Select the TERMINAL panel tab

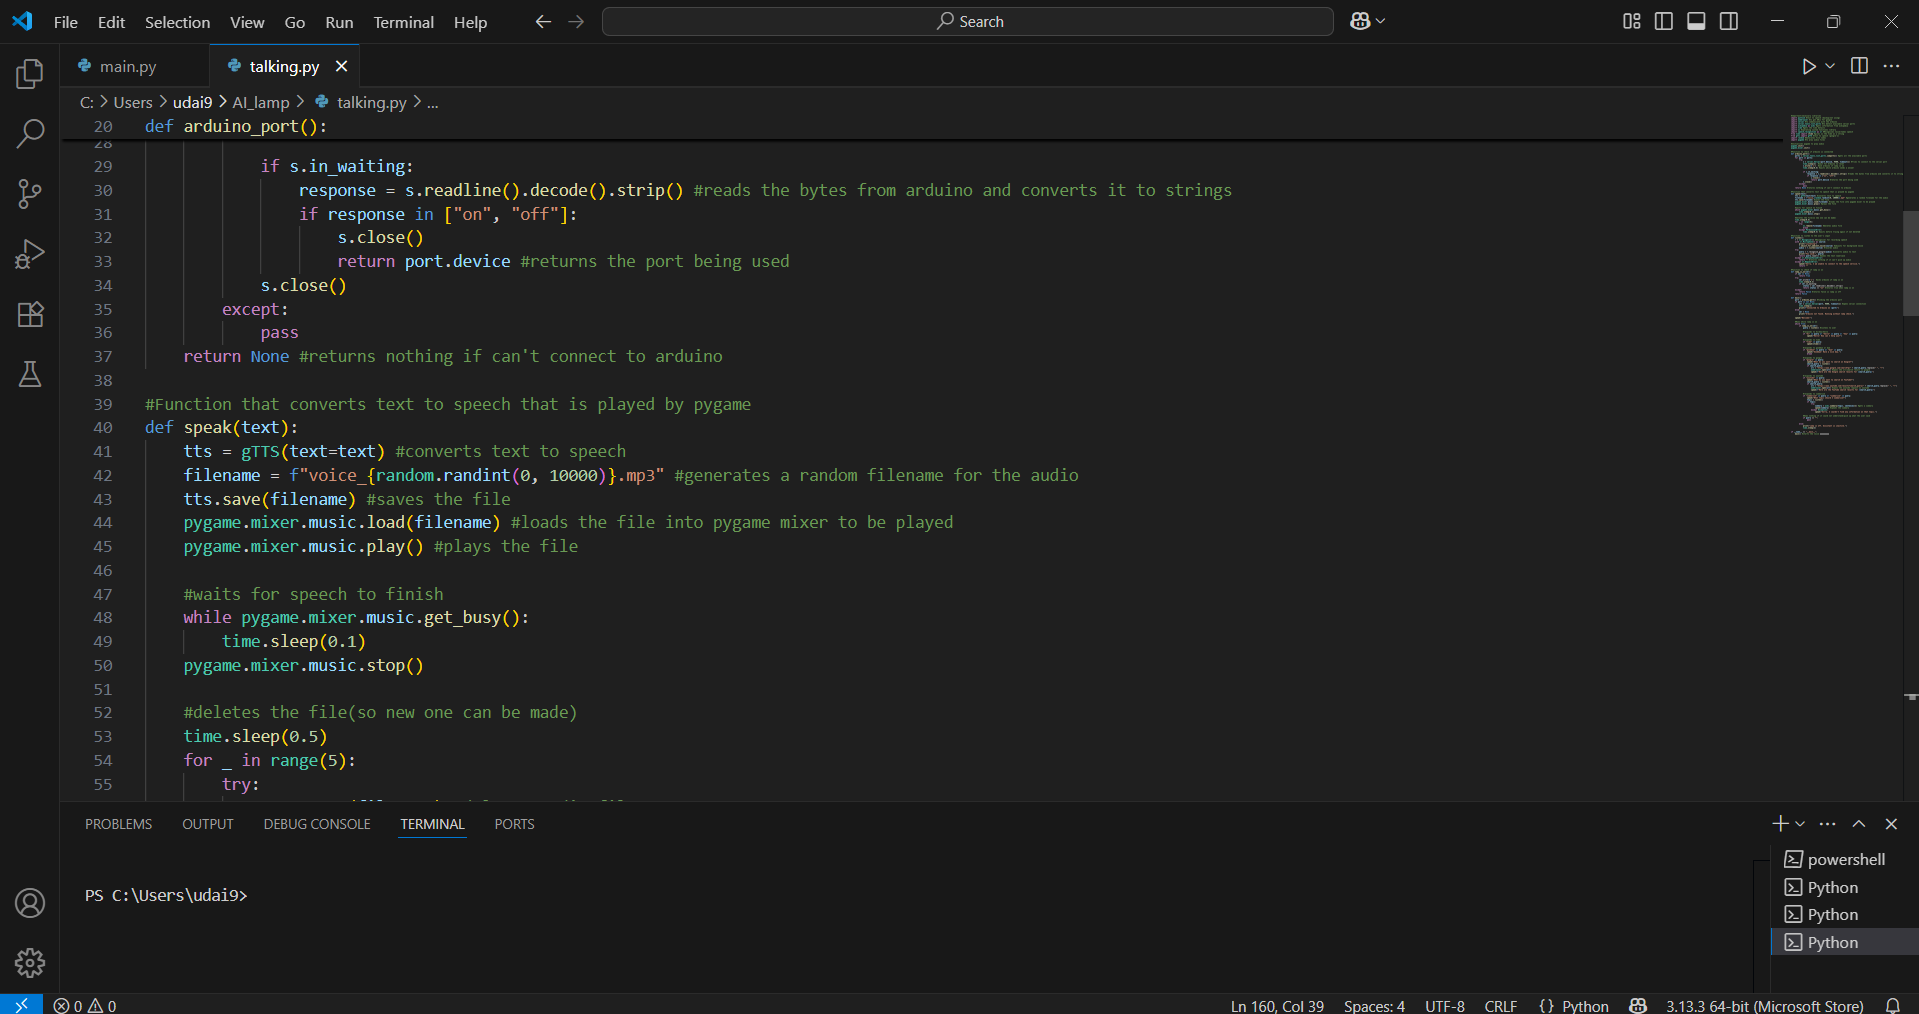click(432, 824)
